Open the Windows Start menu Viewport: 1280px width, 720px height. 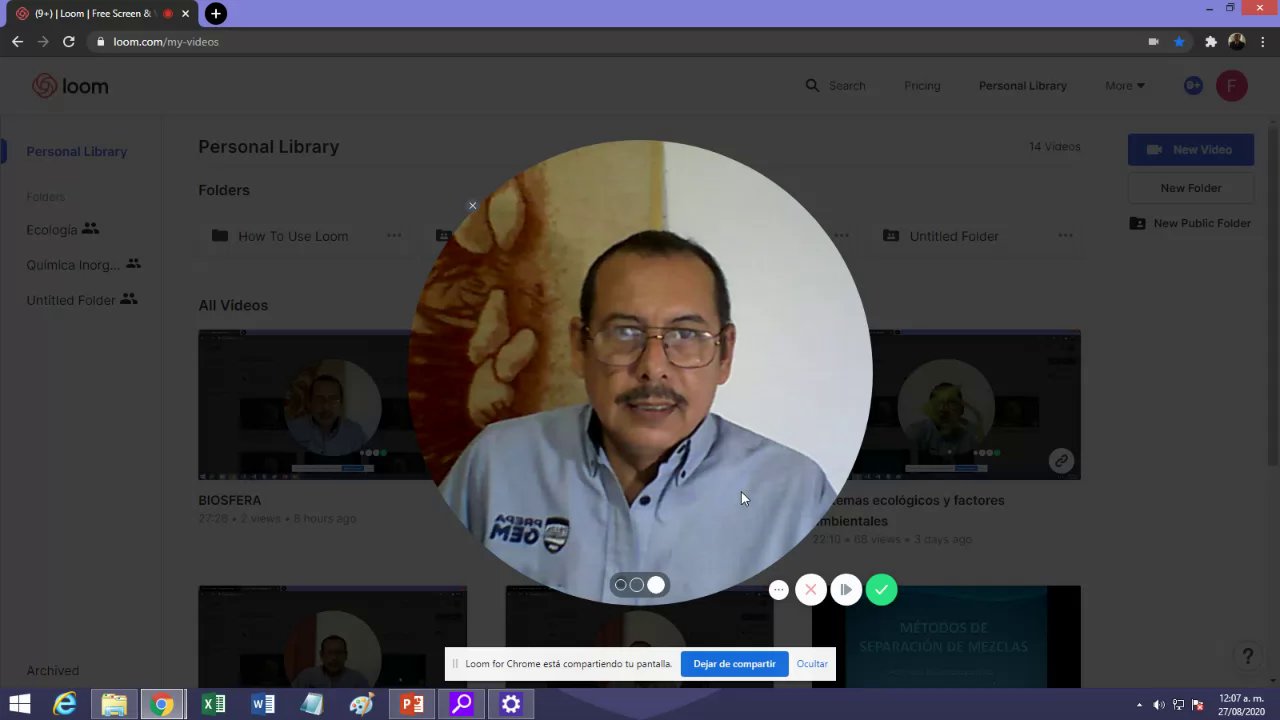pos(19,704)
